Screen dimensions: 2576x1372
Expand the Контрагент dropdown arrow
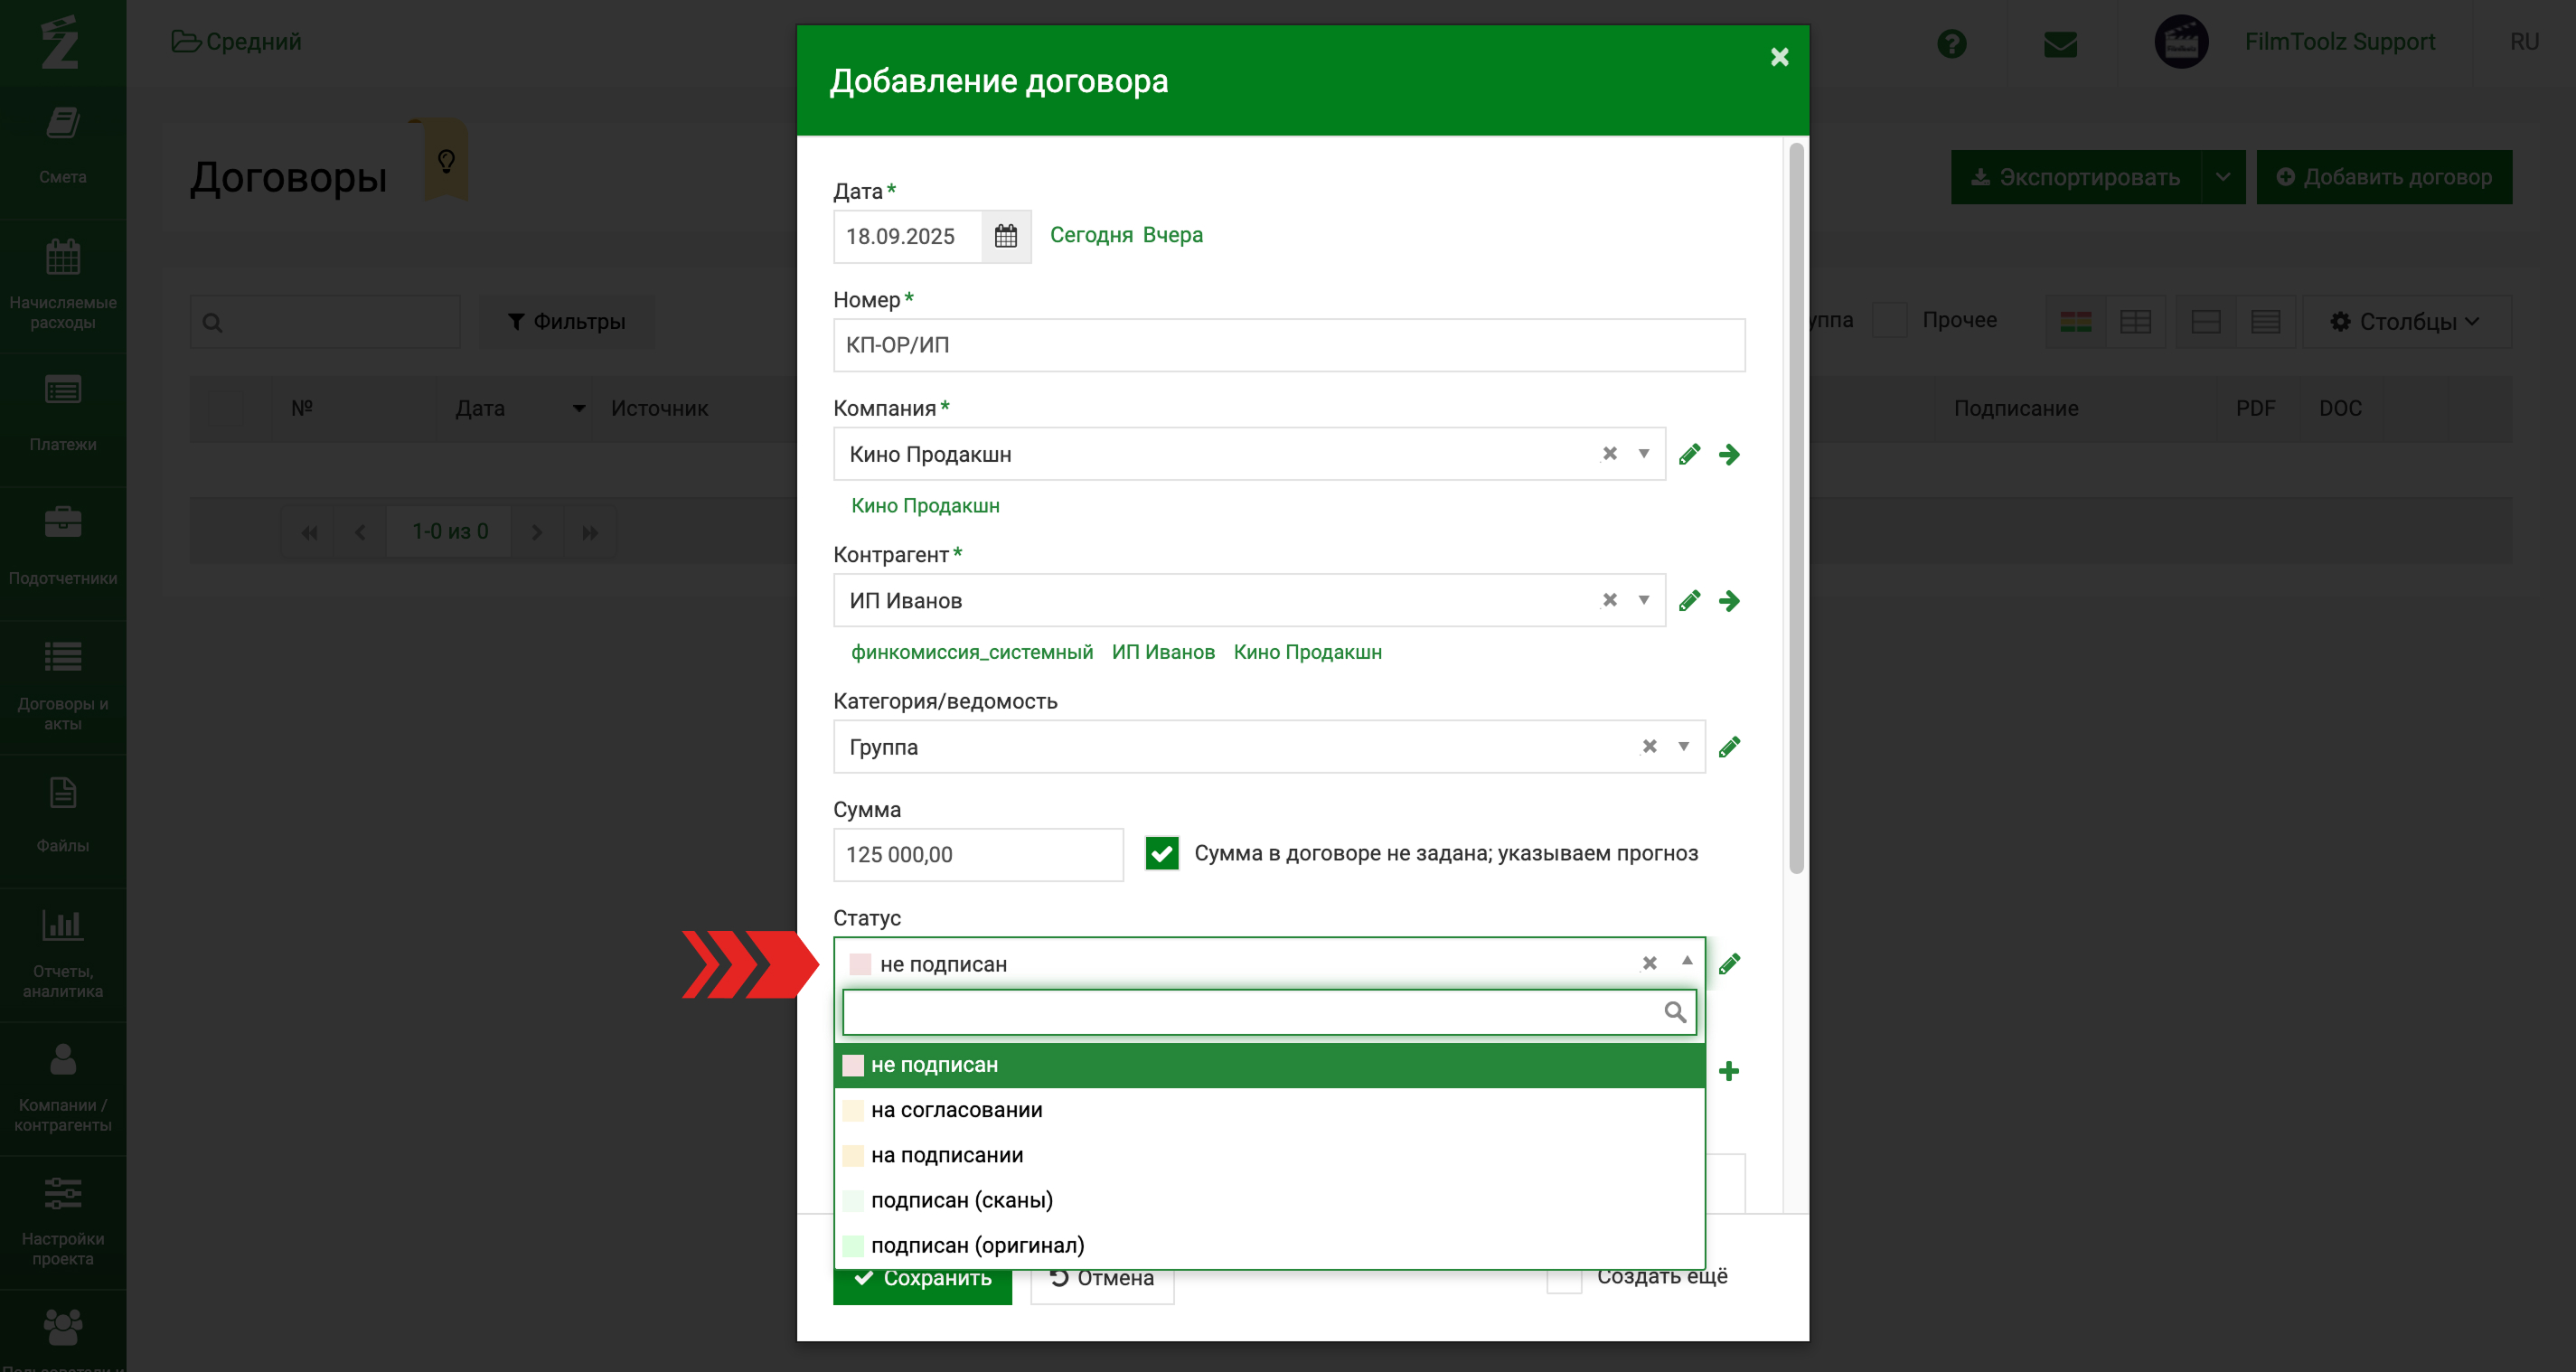(1644, 601)
